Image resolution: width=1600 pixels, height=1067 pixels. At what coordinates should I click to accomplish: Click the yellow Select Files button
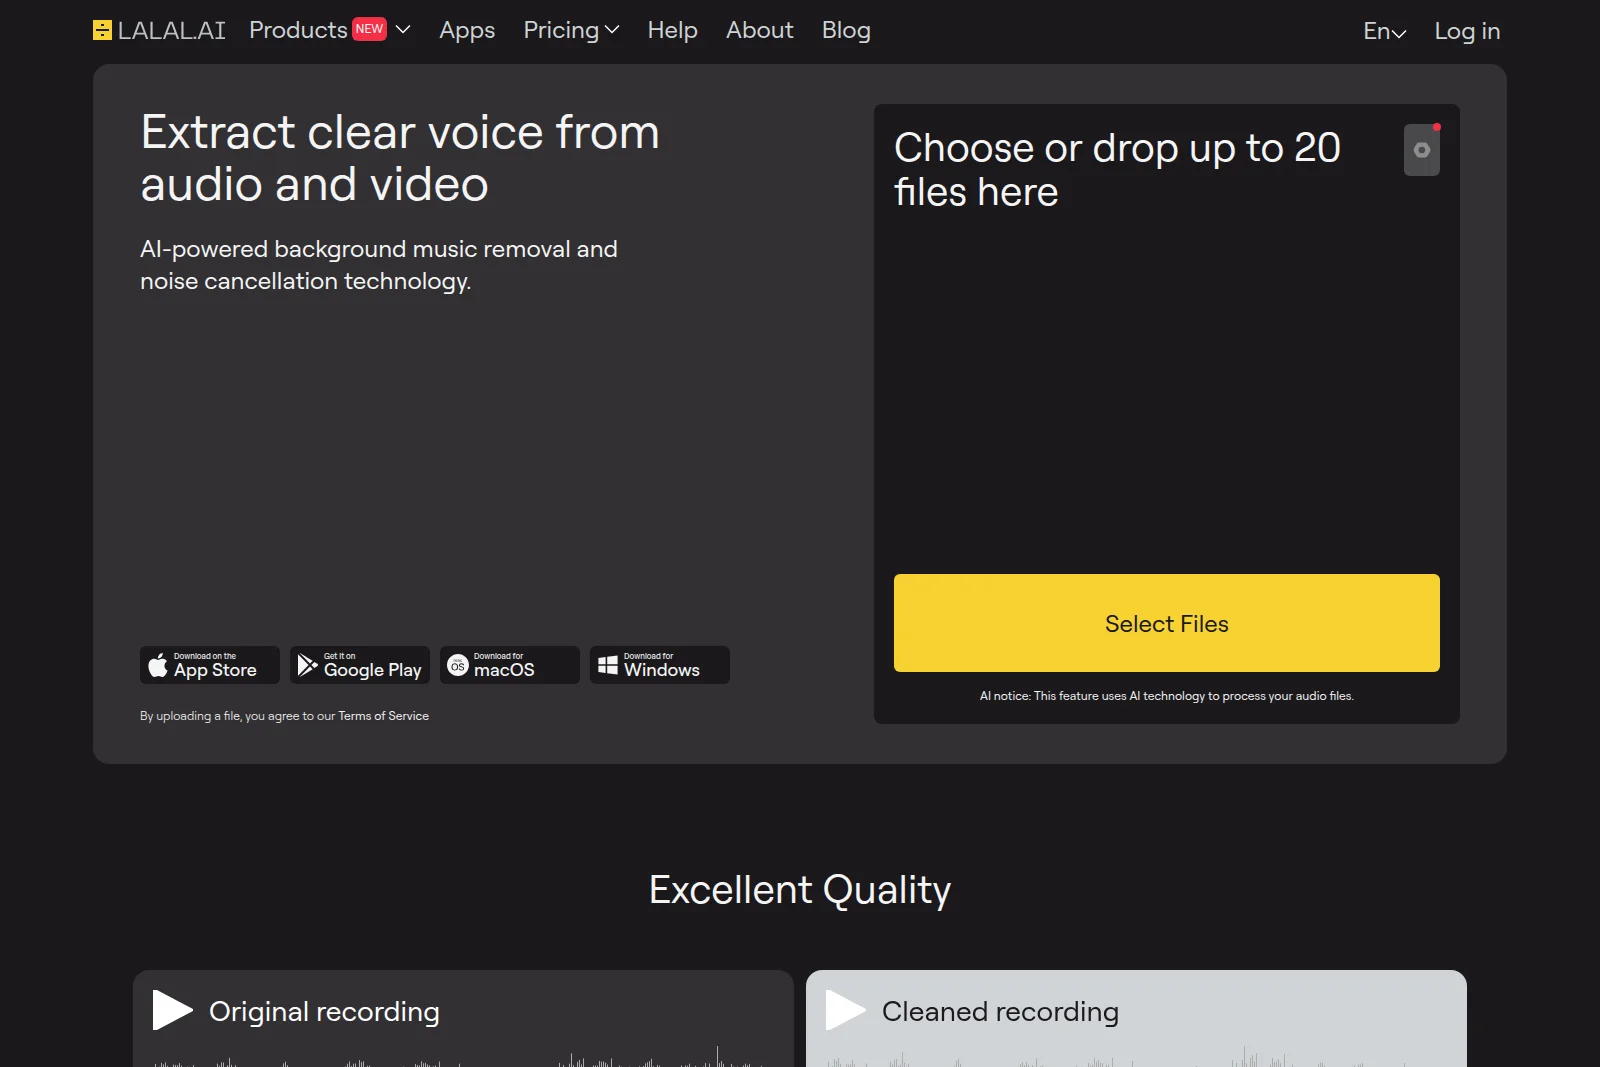pyautogui.click(x=1166, y=623)
